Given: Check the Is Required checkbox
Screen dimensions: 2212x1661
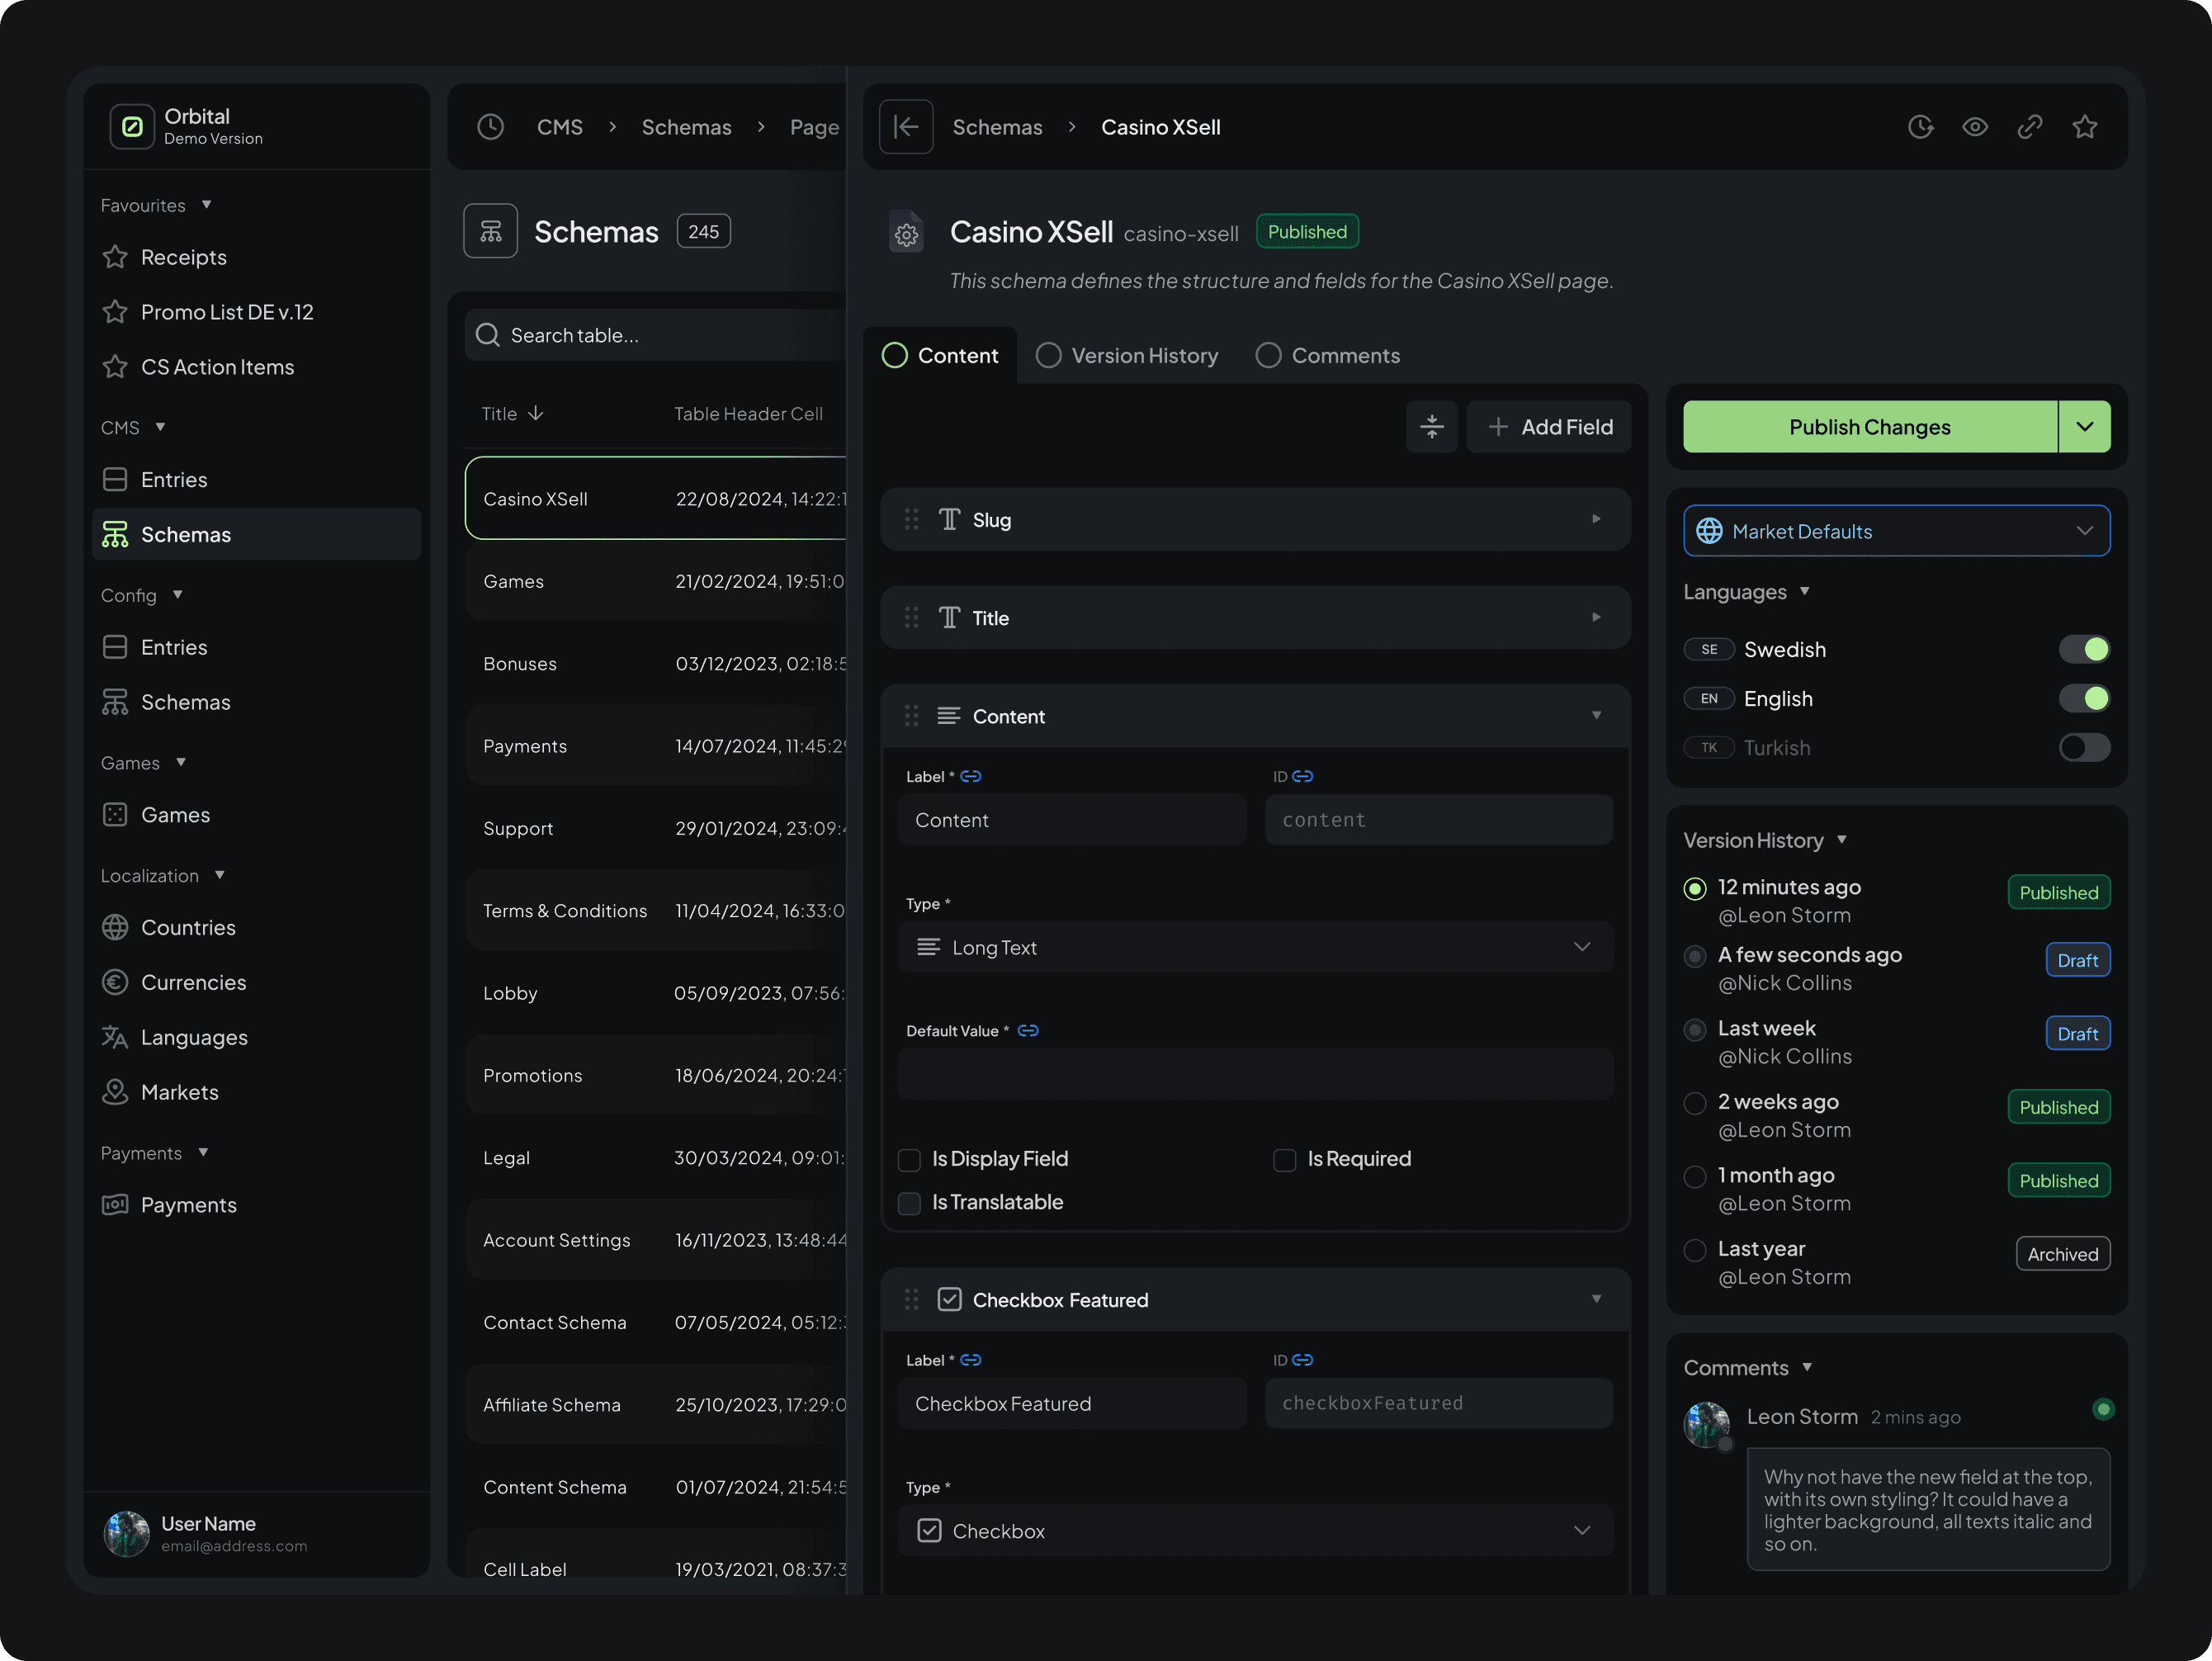Looking at the screenshot, I should (1285, 1160).
